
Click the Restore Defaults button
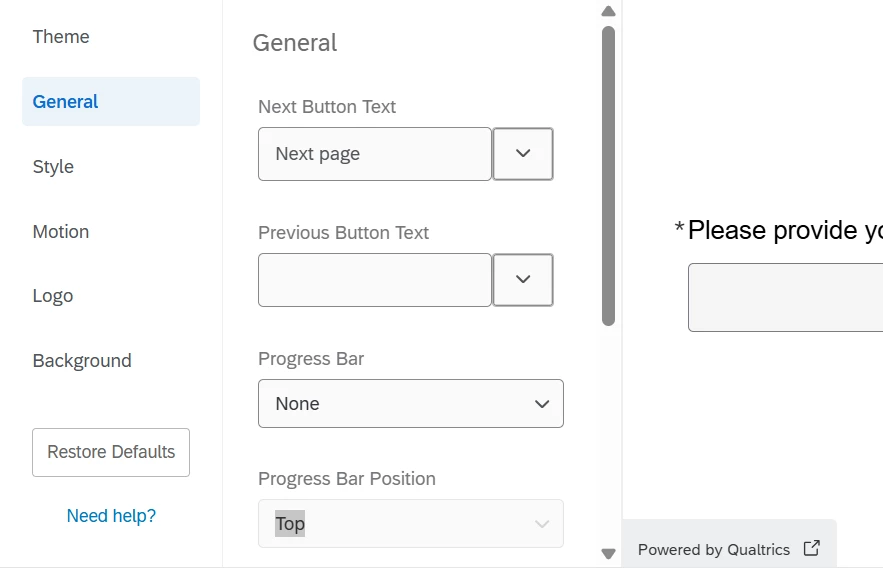pyautogui.click(x=111, y=452)
